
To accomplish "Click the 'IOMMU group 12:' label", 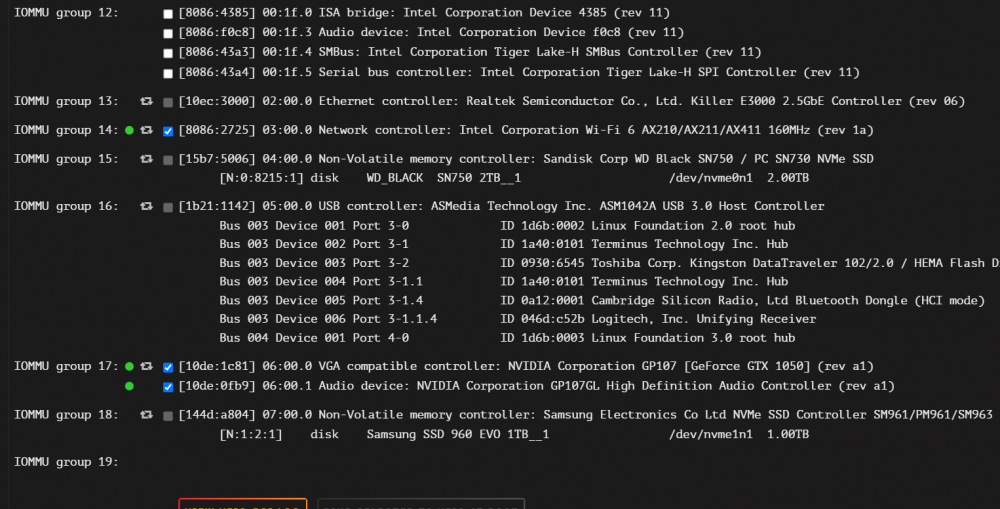I will [x=66, y=13].
